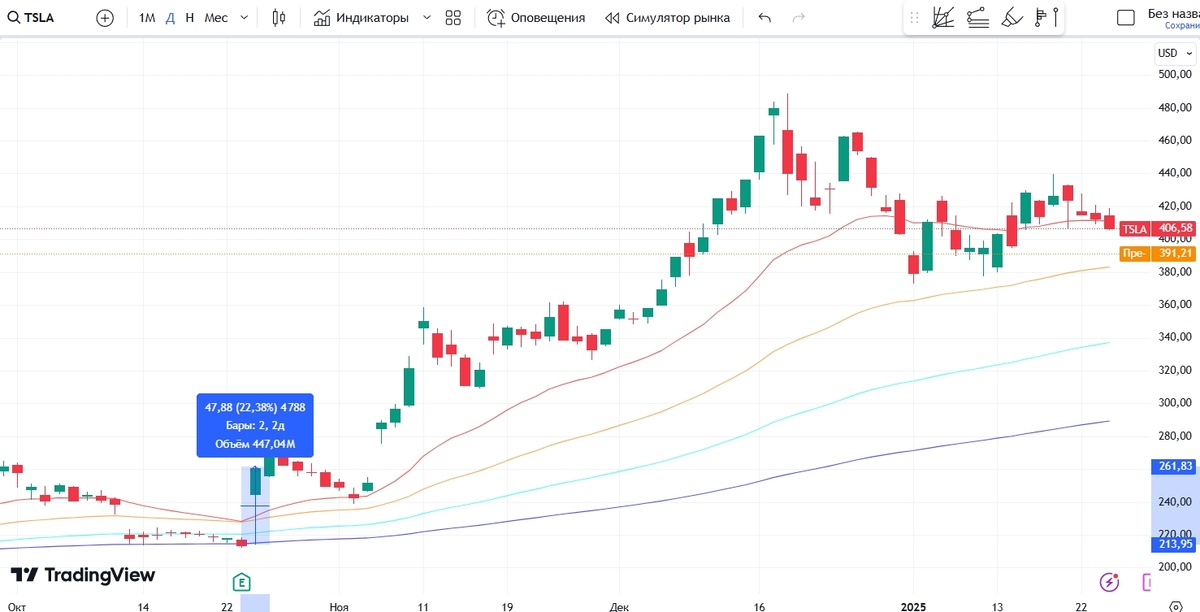This screenshot has height=612, width=1200.
Task: Click the 213,95 measurement price label
Action: (x=1175, y=545)
